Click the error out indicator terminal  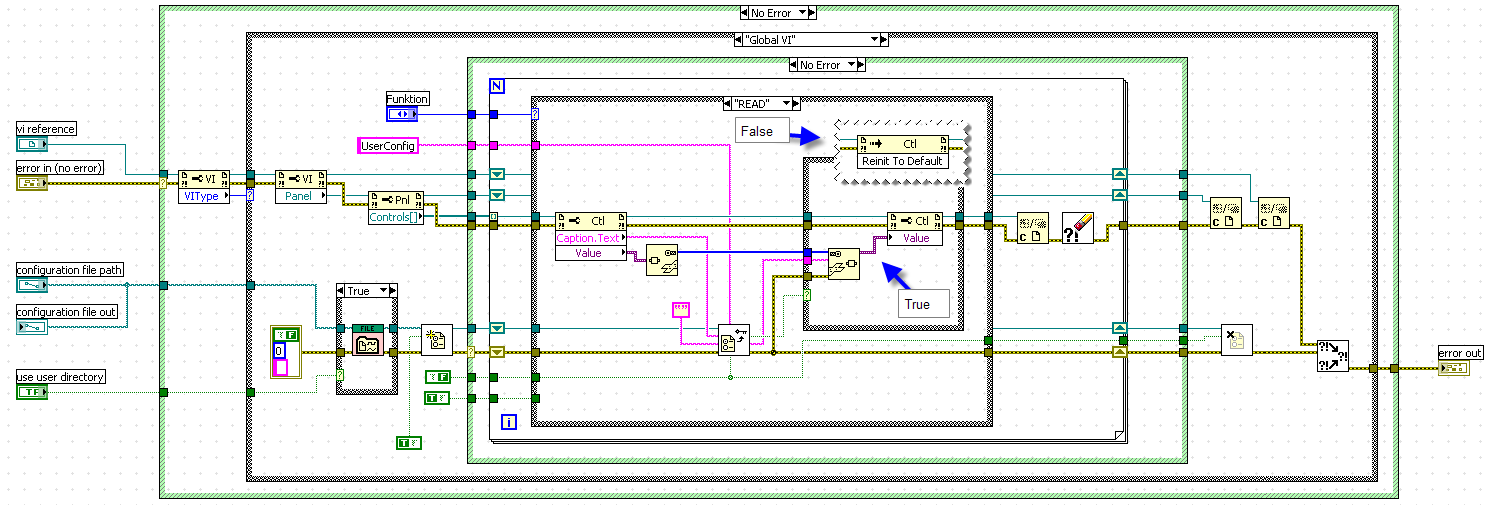point(1453,369)
